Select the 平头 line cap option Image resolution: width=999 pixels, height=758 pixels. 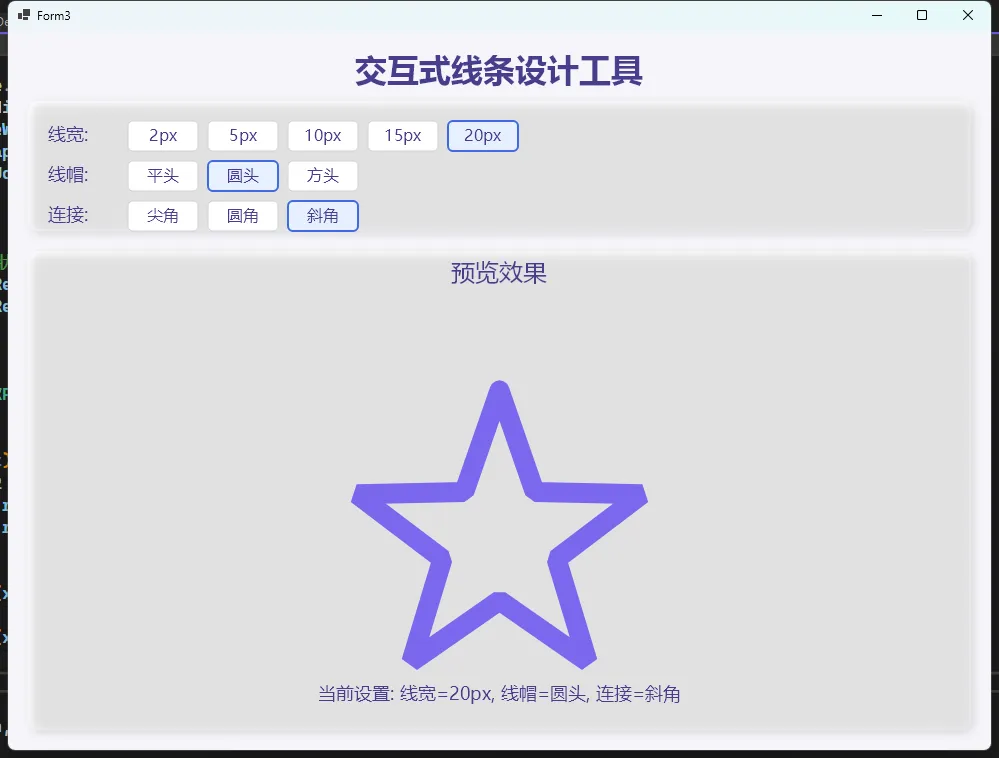pyautogui.click(x=163, y=176)
